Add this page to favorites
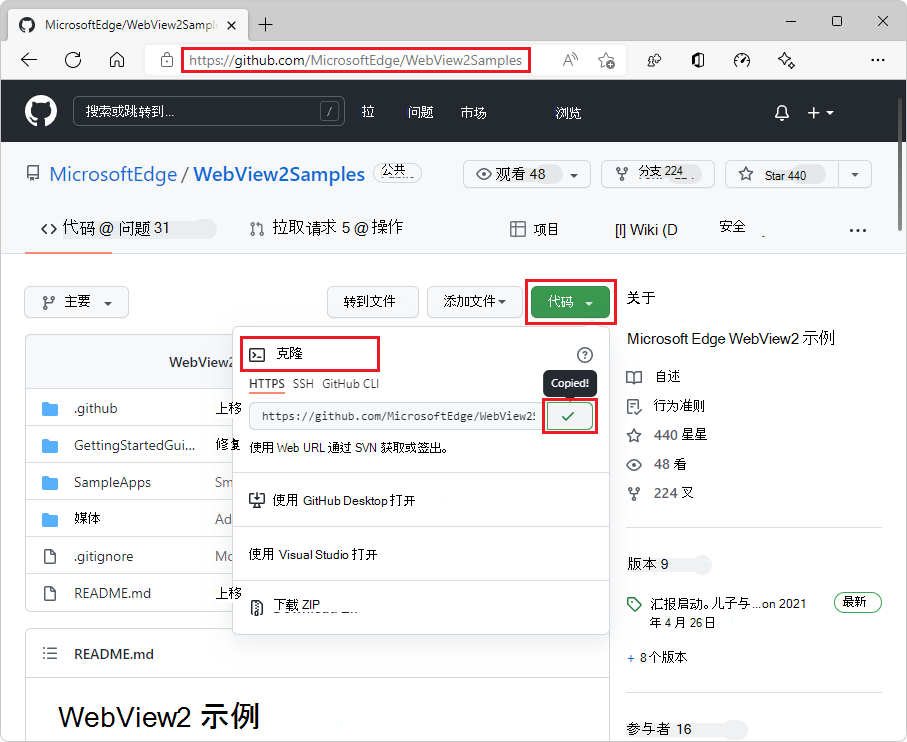 coord(606,60)
